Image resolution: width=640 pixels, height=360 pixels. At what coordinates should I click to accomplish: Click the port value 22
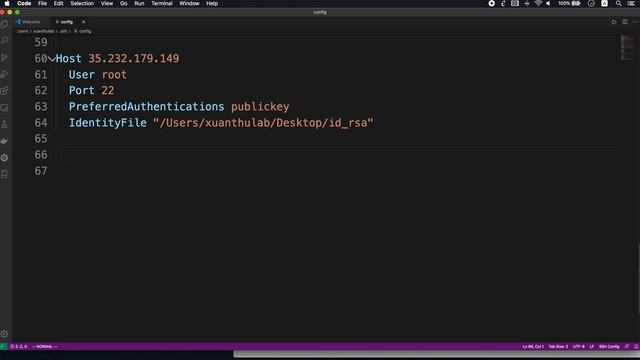(x=108, y=90)
